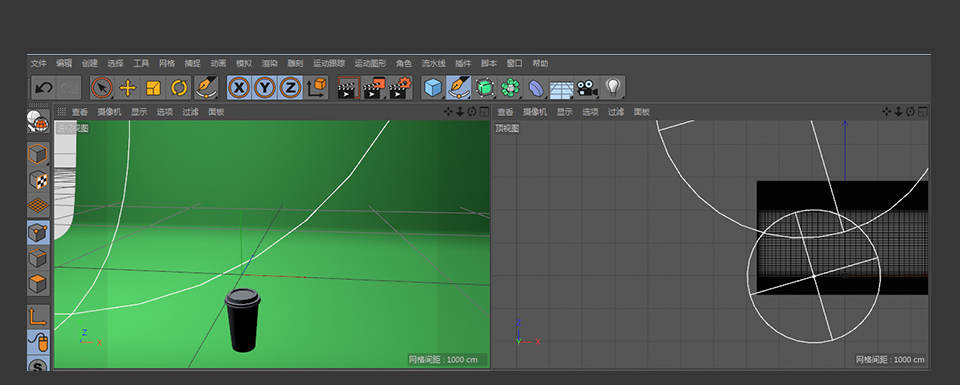The width and height of the screenshot is (960, 385).
Task: Click 查看 in the perspective viewport
Action: [80, 112]
